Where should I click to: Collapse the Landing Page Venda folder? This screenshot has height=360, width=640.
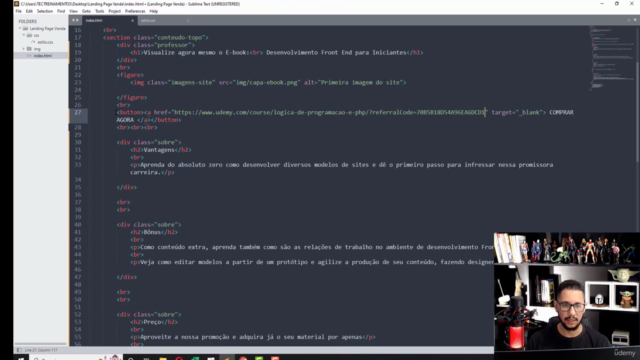tap(20, 29)
